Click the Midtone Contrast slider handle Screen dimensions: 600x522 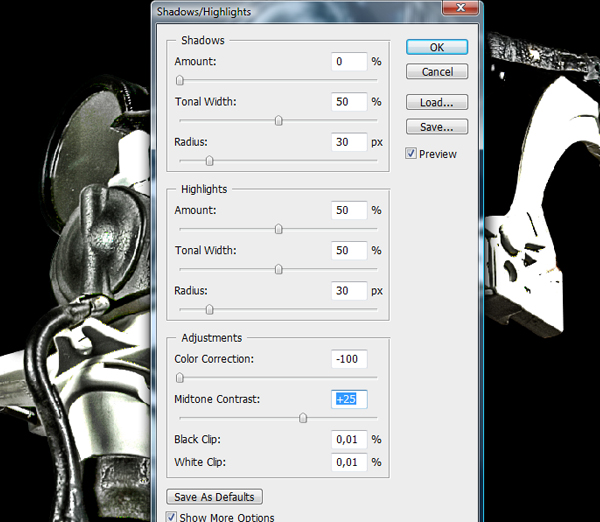click(x=303, y=418)
